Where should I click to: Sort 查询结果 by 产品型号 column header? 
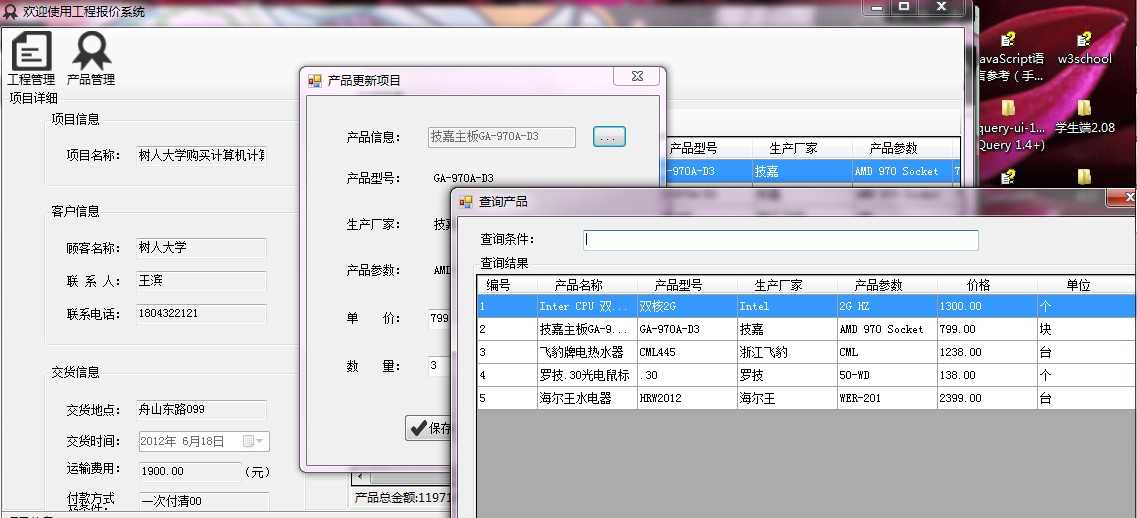[687, 285]
